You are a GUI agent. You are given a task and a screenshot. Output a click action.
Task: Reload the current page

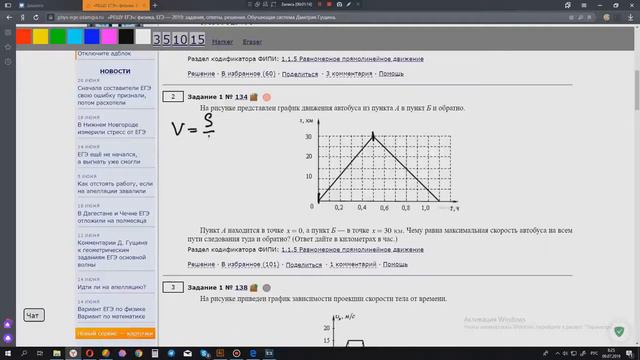36,18
